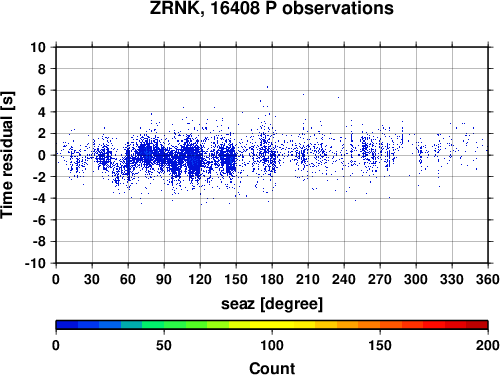Select the dark blue start of colorbar
The height and width of the screenshot is (375, 500).
click(67, 325)
